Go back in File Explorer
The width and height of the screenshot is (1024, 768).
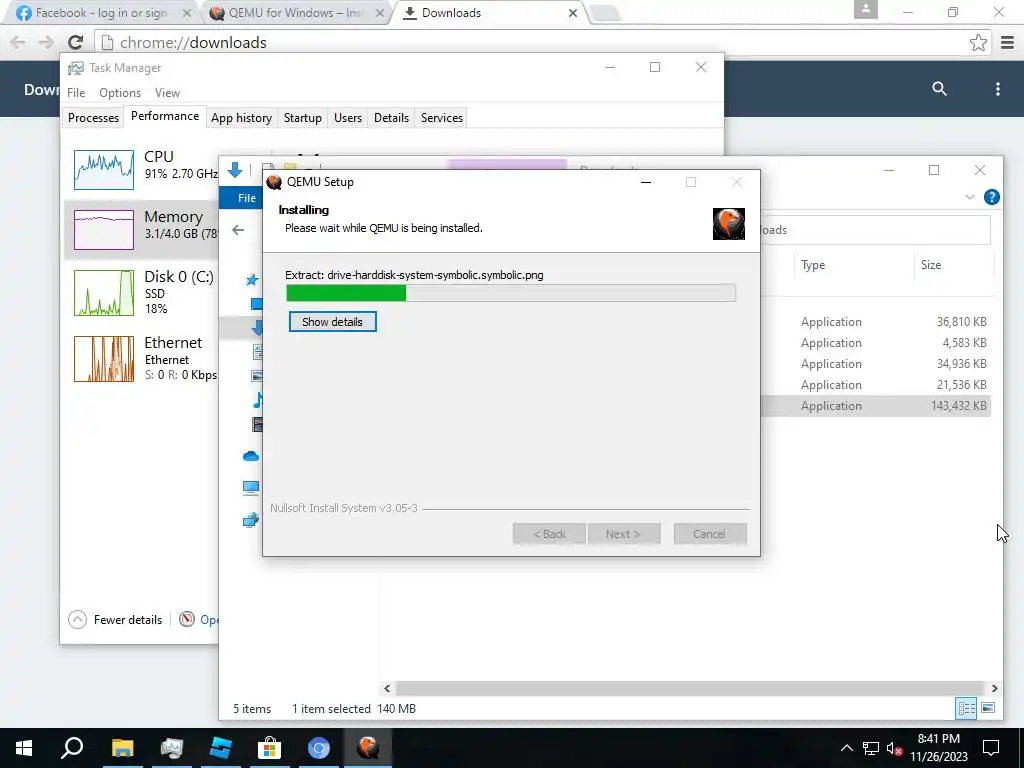(238, 230)
